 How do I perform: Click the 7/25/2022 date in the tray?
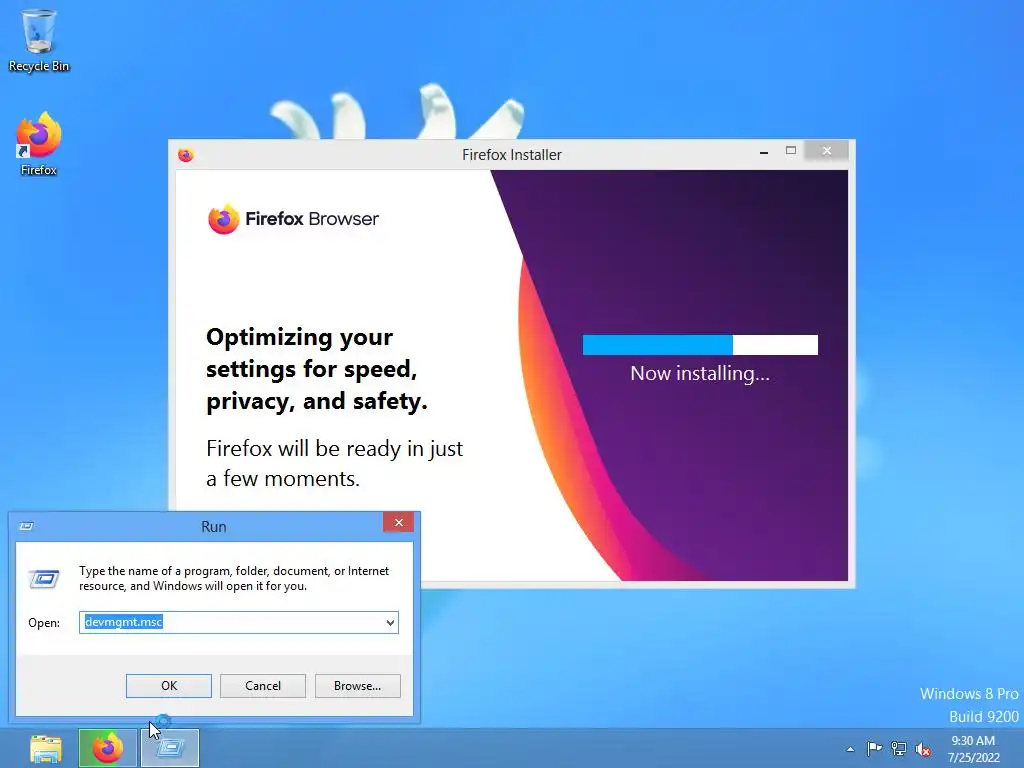[974, 758]
